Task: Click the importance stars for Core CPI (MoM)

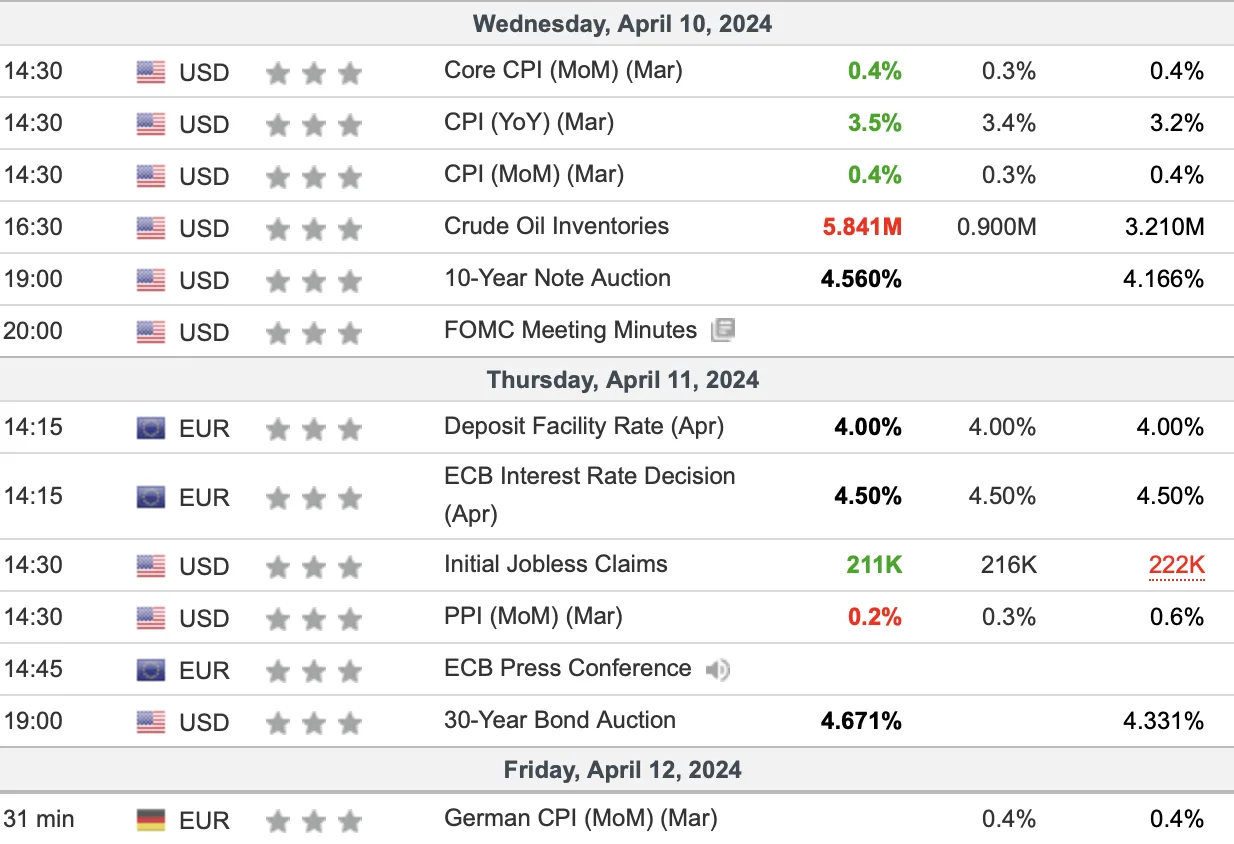Action: coord(314,72)
